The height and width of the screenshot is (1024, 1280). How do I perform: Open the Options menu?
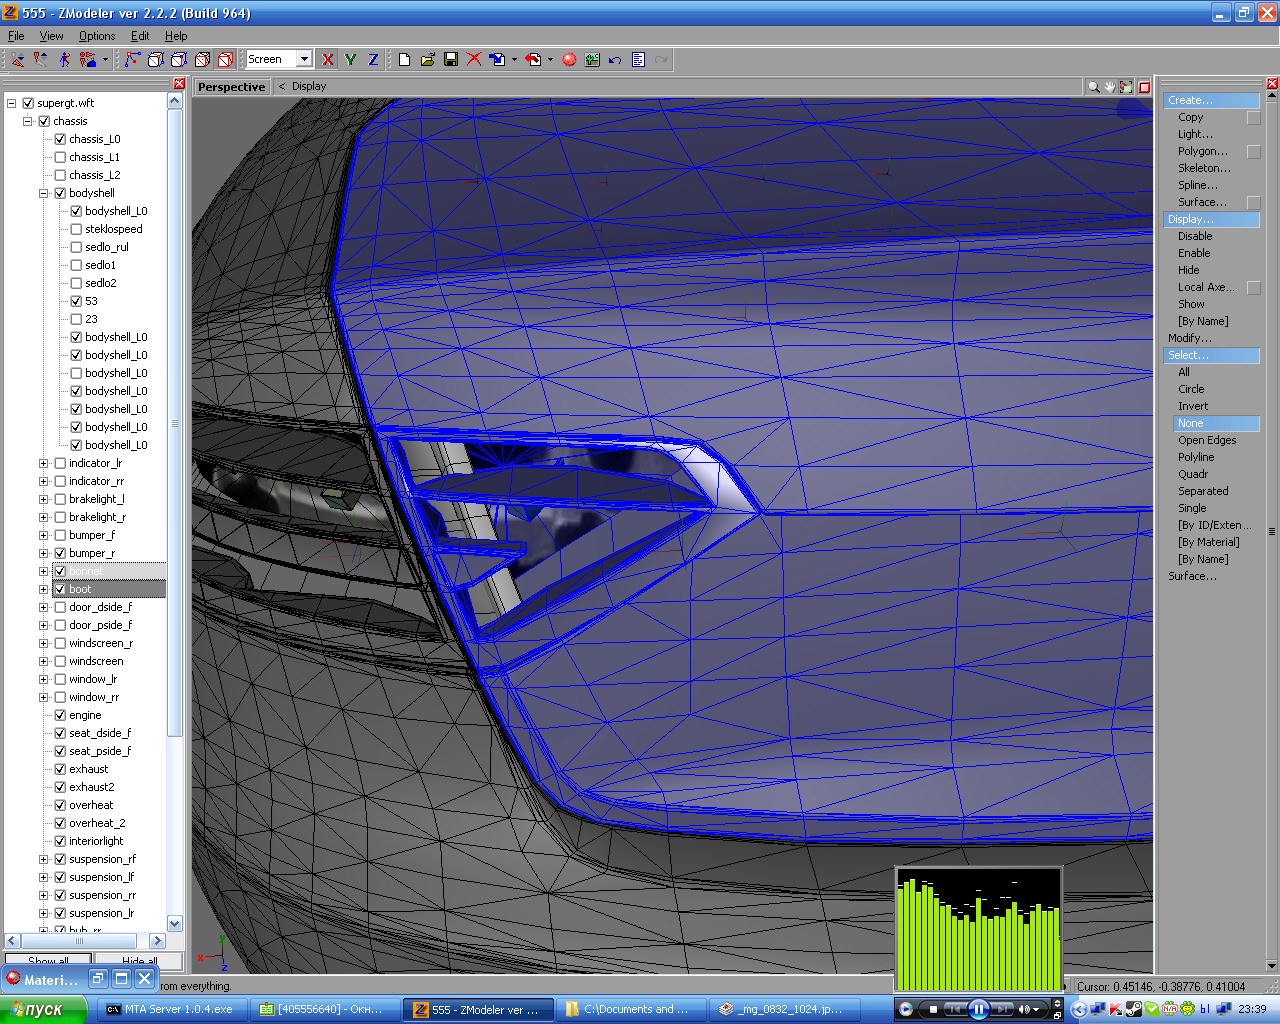point(97,36)
